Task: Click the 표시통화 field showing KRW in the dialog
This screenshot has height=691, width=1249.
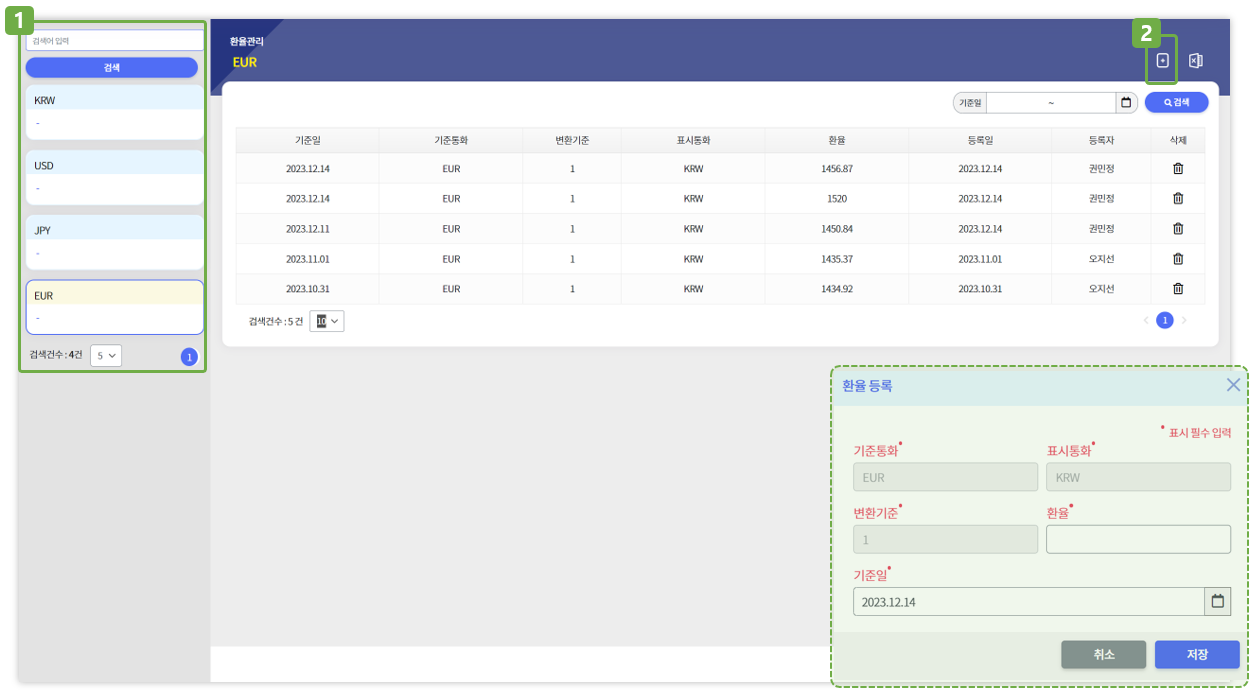Action: point(1138,477)
